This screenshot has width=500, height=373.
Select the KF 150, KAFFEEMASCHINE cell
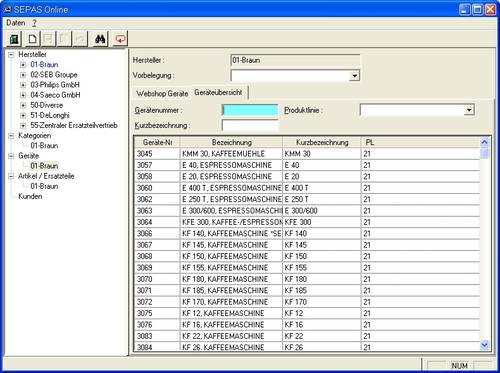point(231,256)
